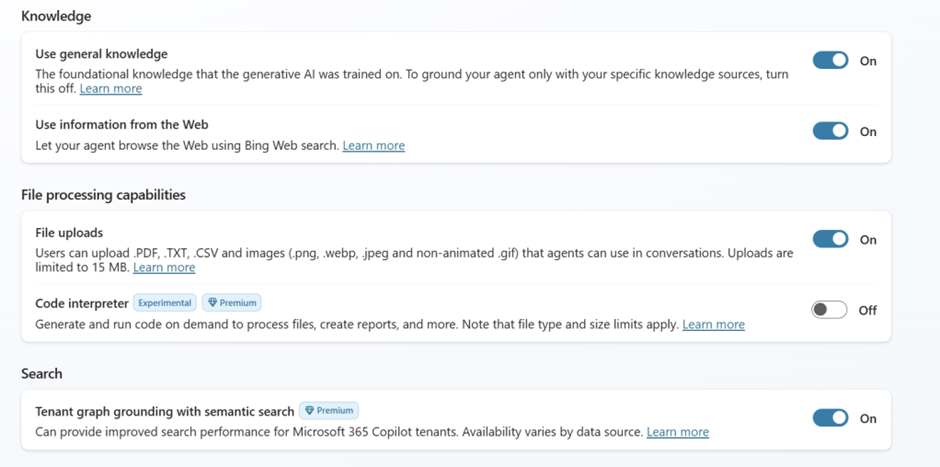The height and width of the screenshot is (467, 940).
Task: Switch off Tenant graph grounding toggle
Action: click(x=829, y=418)
